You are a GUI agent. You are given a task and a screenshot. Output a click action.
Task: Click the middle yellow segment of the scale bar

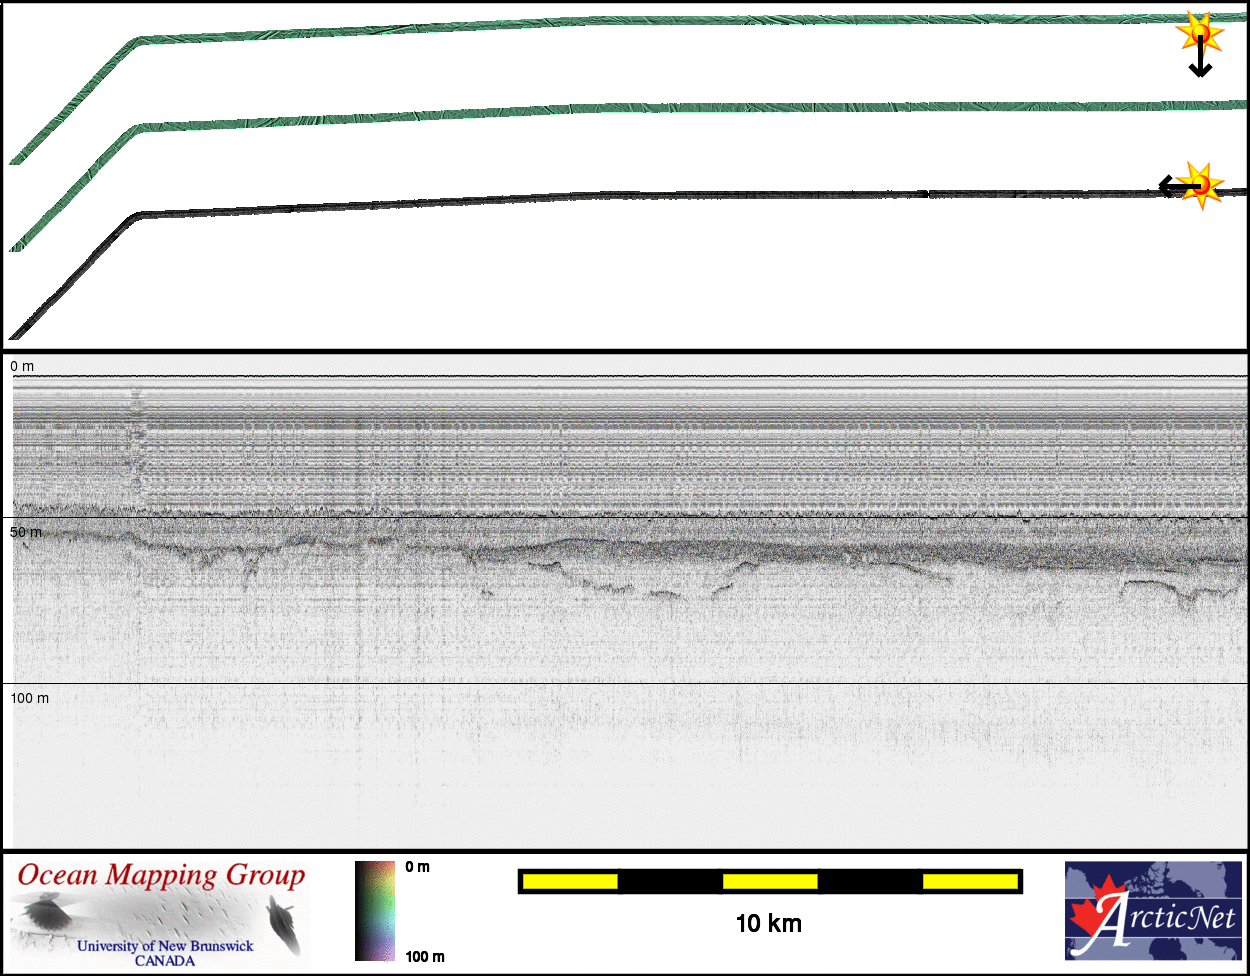770,881
